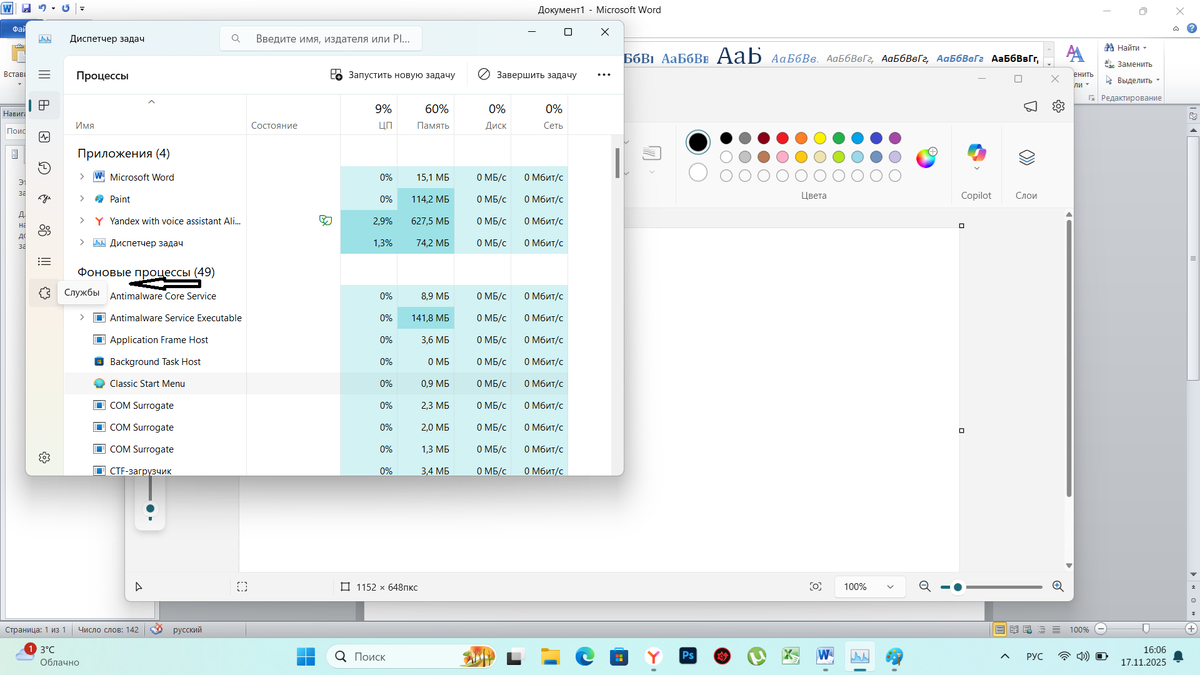Select the Processes page icon in Task Manager sidebar
Screen dimensions: 1200x675
click(x=44, y=106)
